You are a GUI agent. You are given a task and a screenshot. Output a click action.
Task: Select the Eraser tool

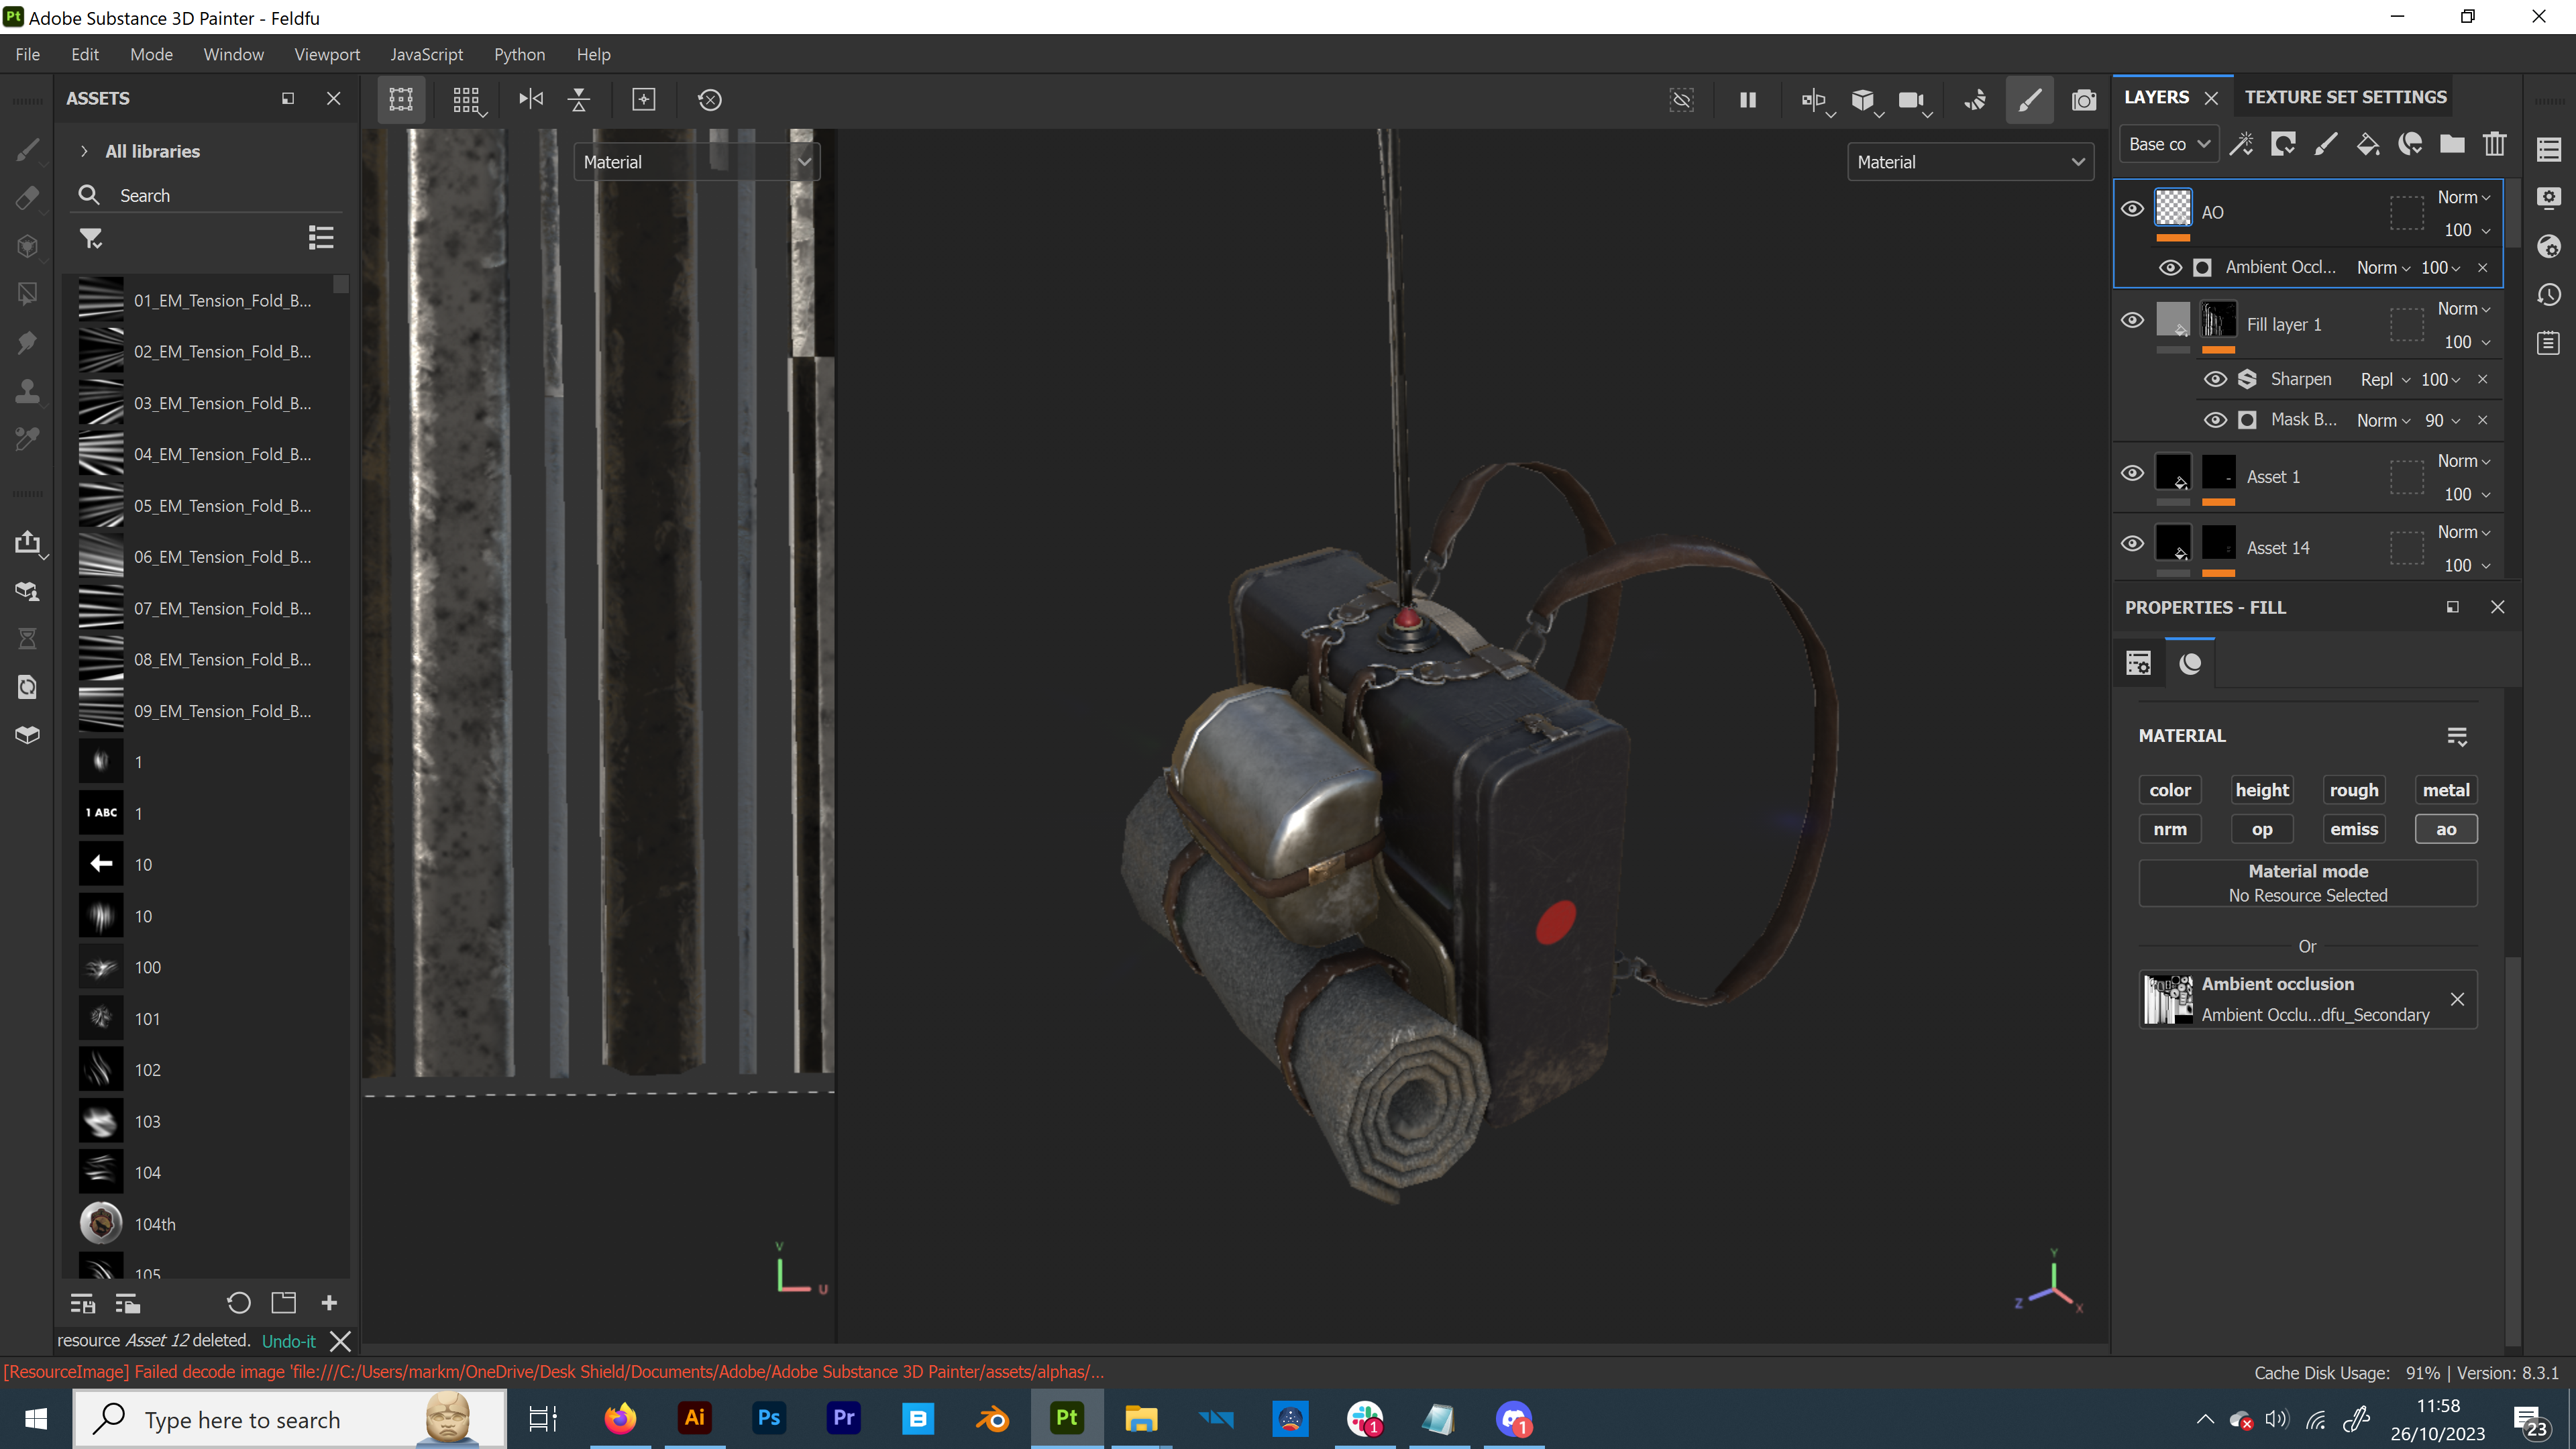click(28, 198)
